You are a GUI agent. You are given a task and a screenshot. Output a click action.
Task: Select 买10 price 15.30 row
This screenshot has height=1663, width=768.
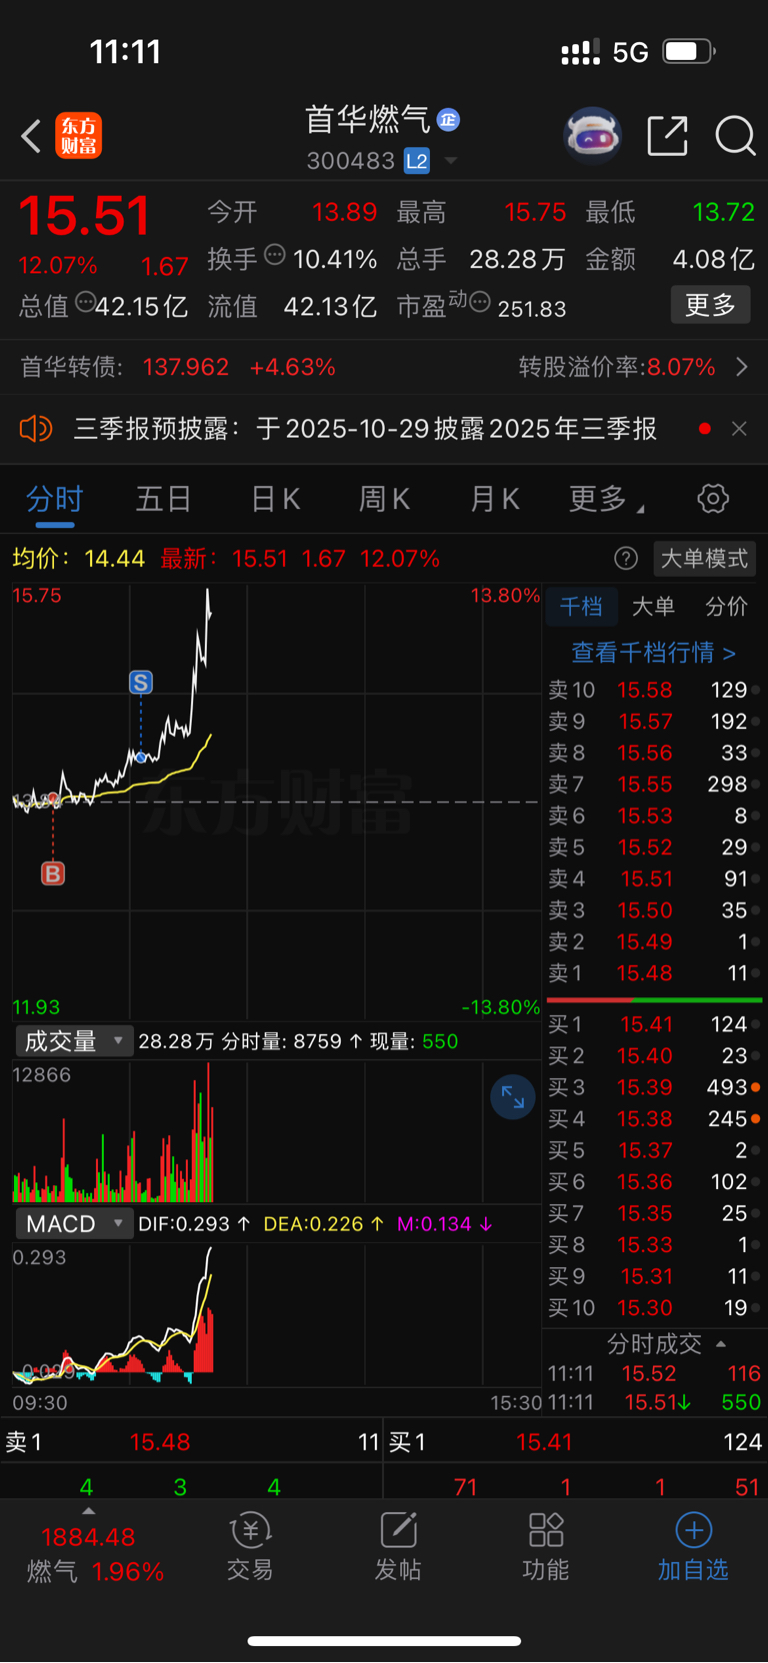(x=655, y=1308)
